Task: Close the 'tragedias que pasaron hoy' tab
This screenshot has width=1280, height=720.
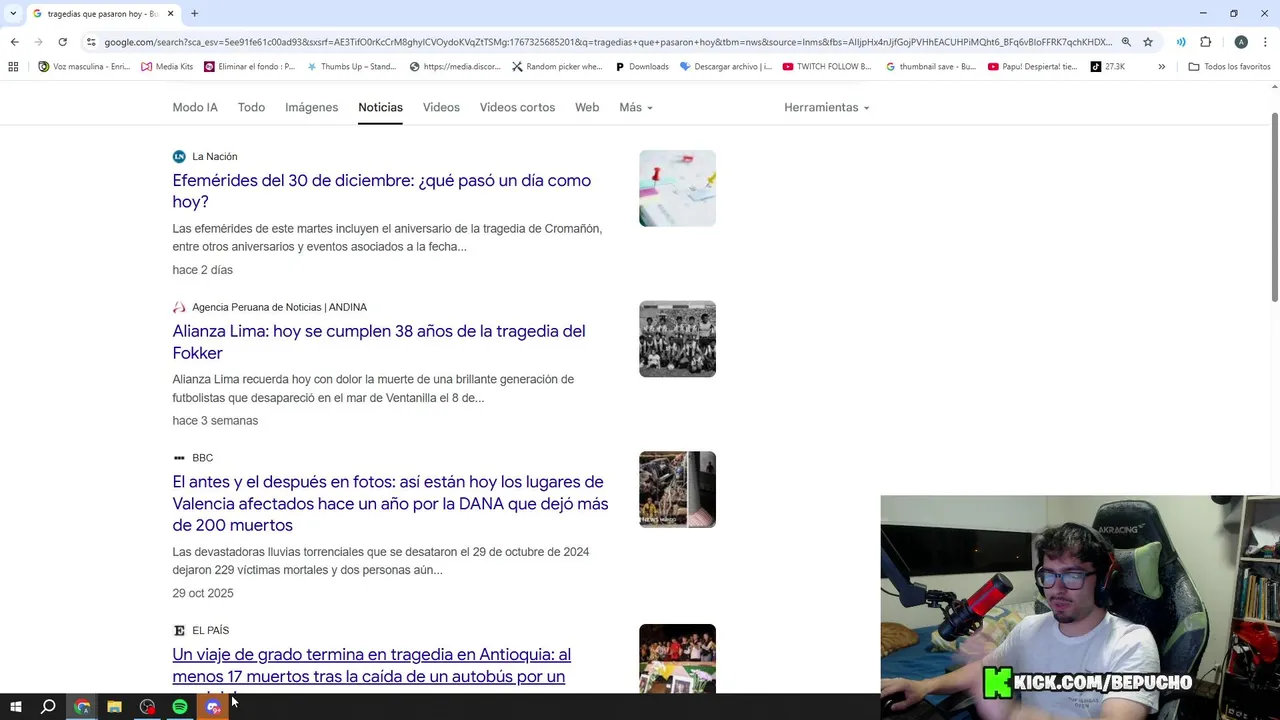Action: tap(170, 14)
